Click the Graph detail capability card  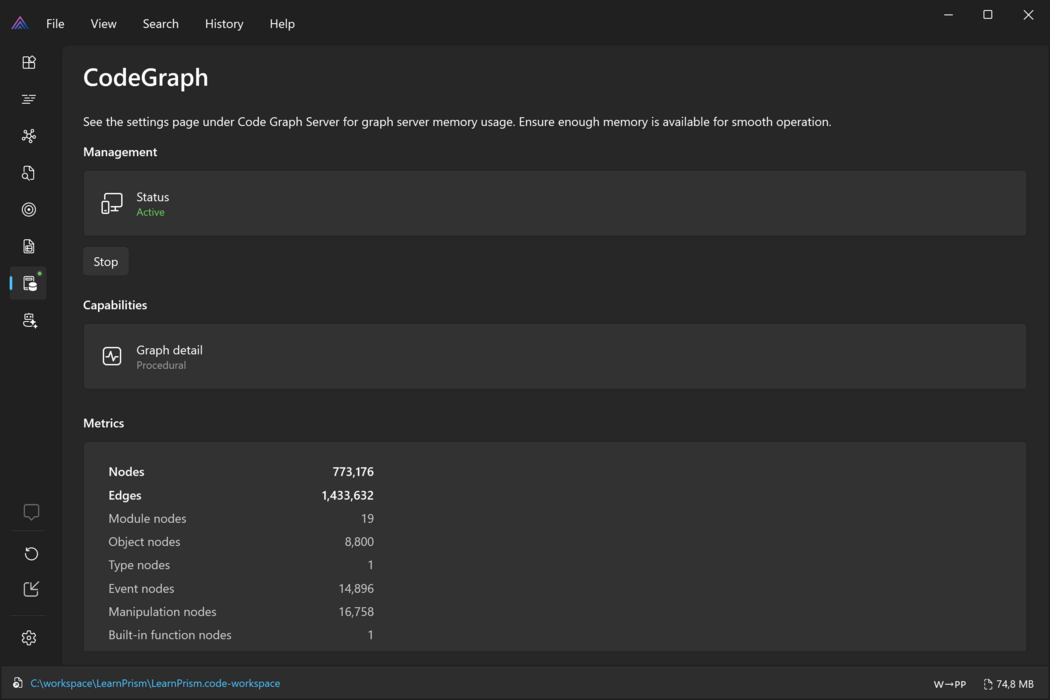pyautogui.click(x=554, y=356)
